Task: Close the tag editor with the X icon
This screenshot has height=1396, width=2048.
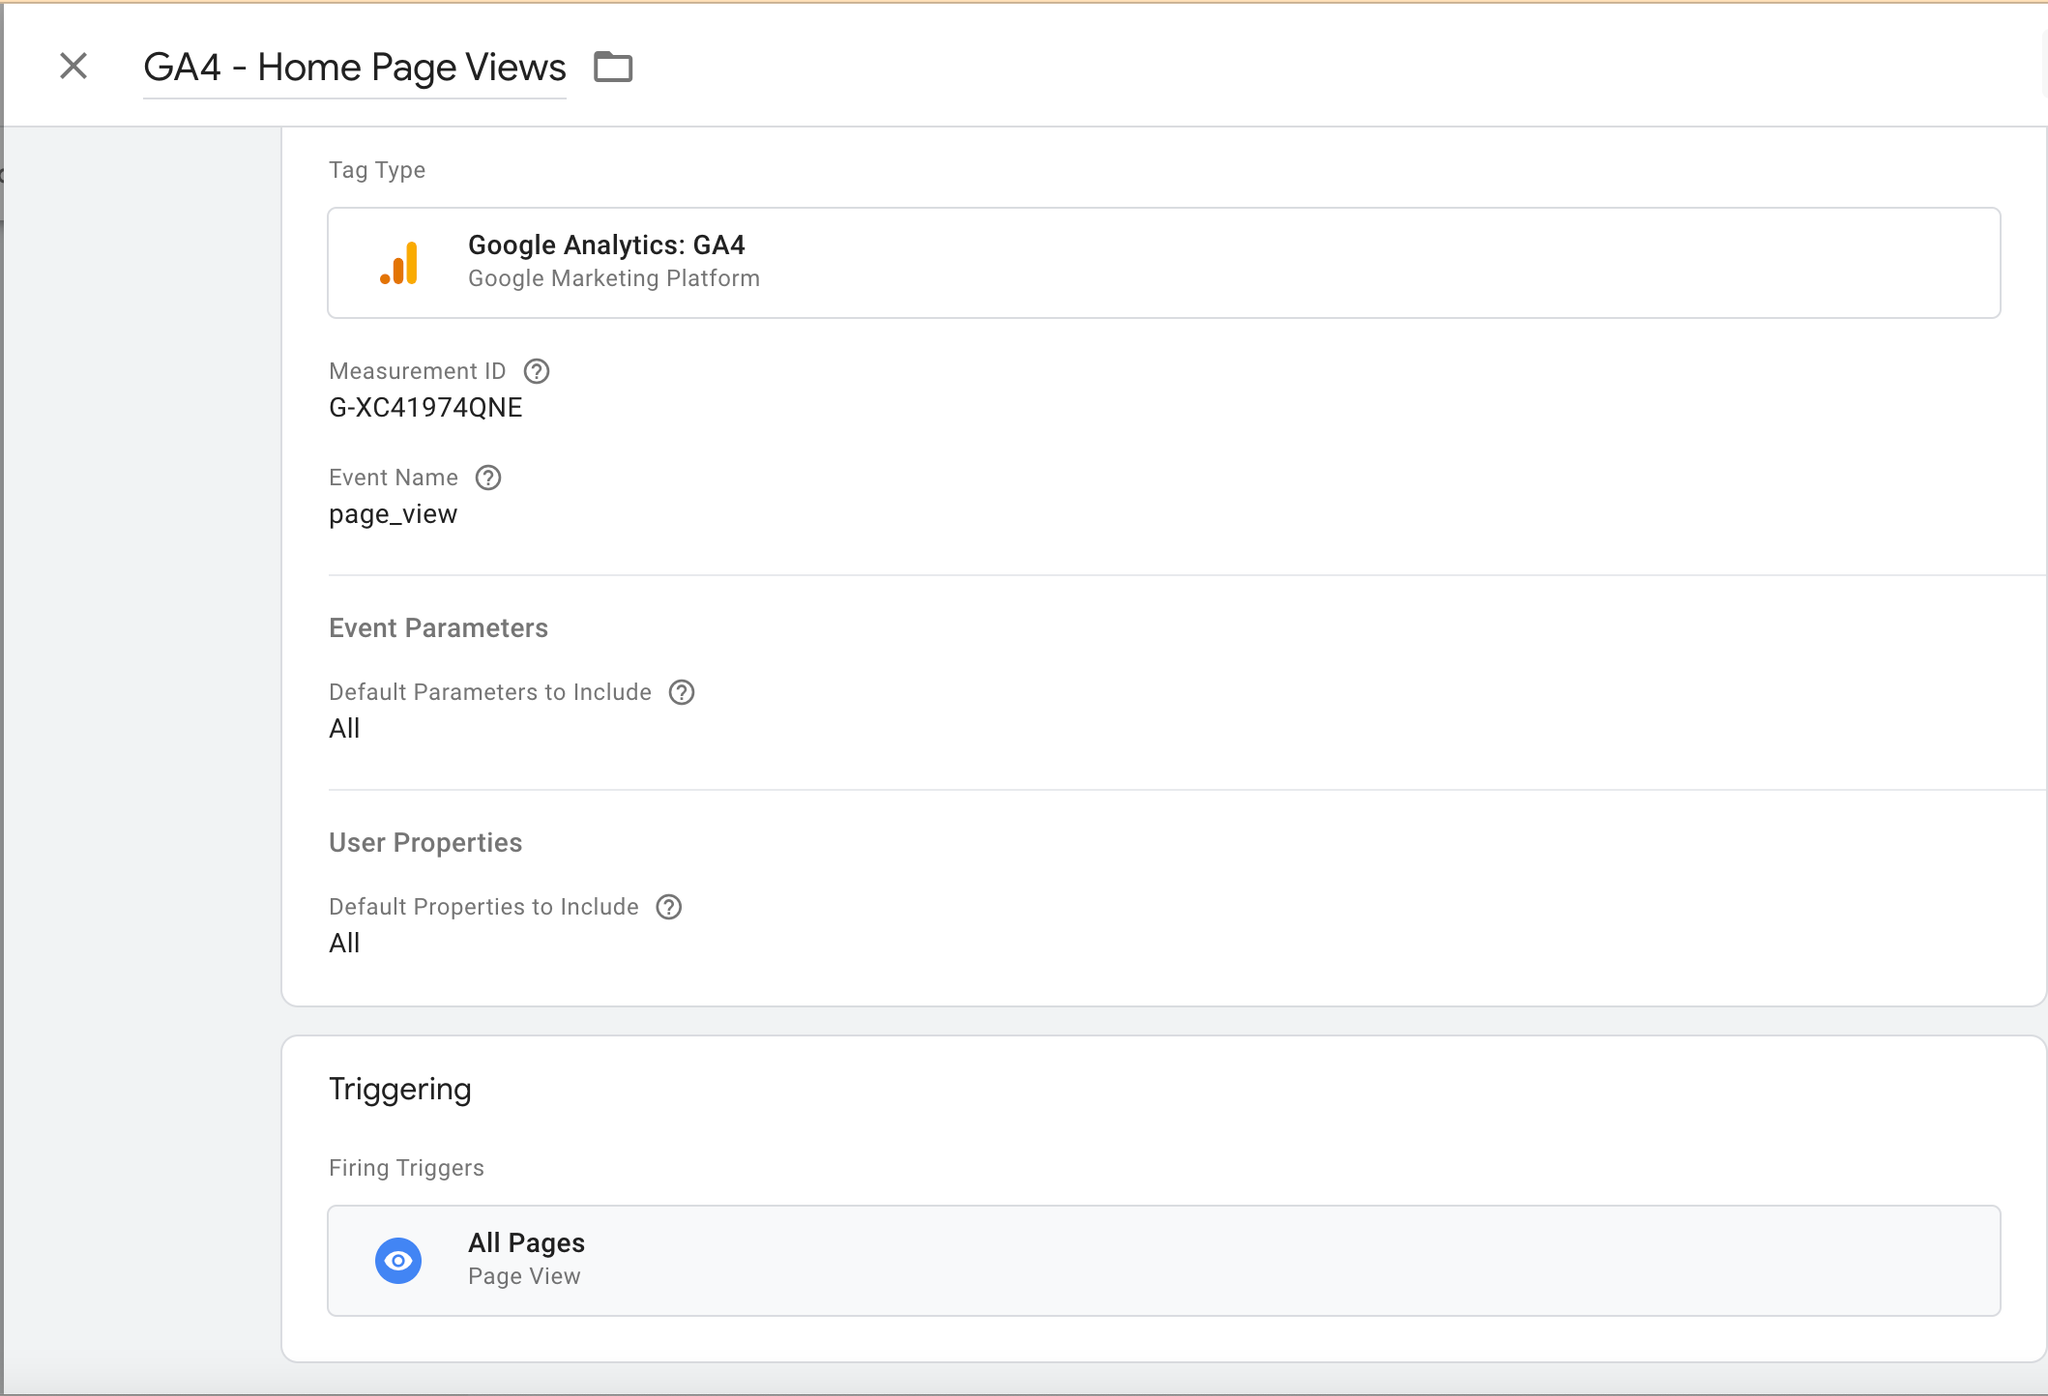Action: point(73,66)
